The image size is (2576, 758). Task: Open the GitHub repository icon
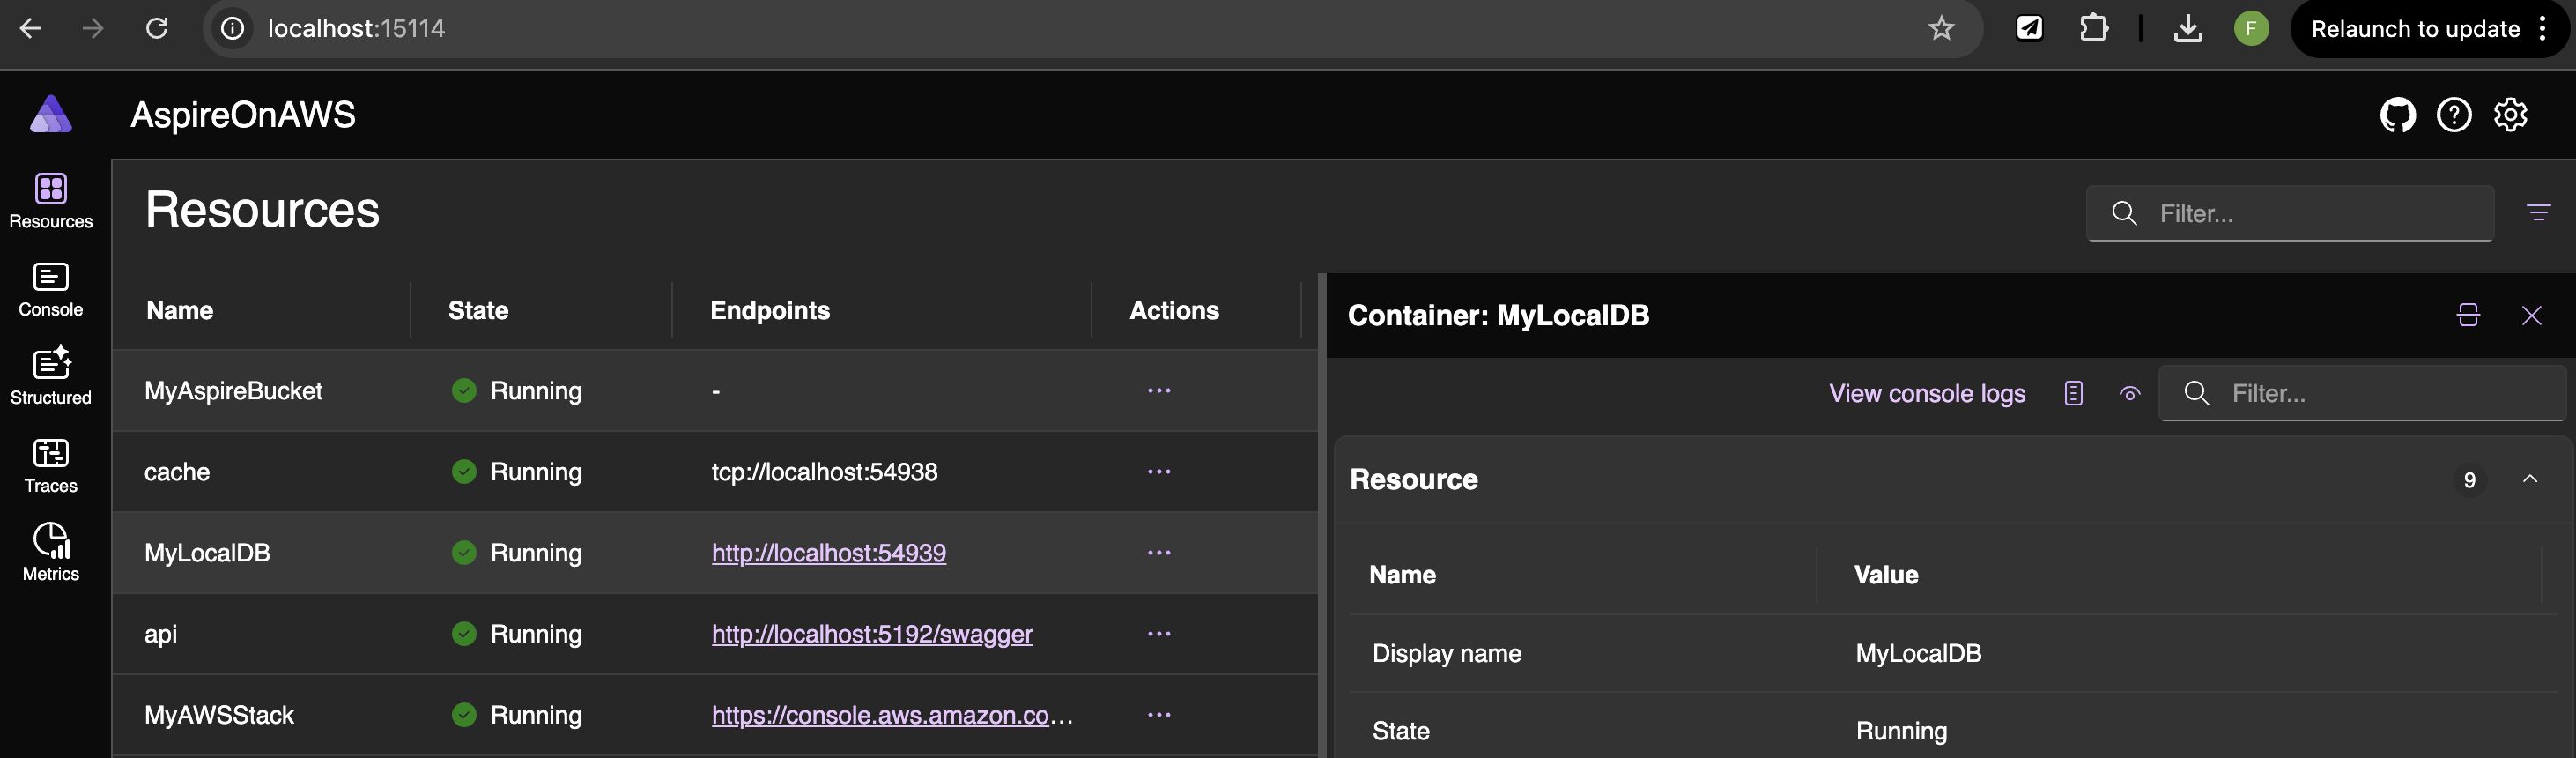tap(2397, 115)
